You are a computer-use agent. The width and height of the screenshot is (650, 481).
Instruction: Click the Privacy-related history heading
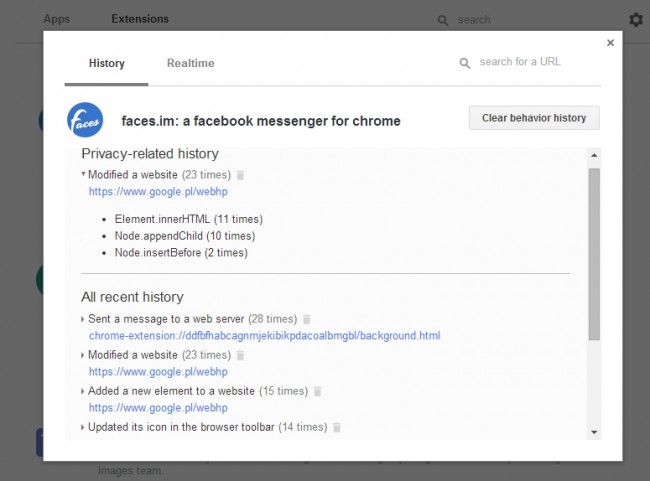(150, 154)
